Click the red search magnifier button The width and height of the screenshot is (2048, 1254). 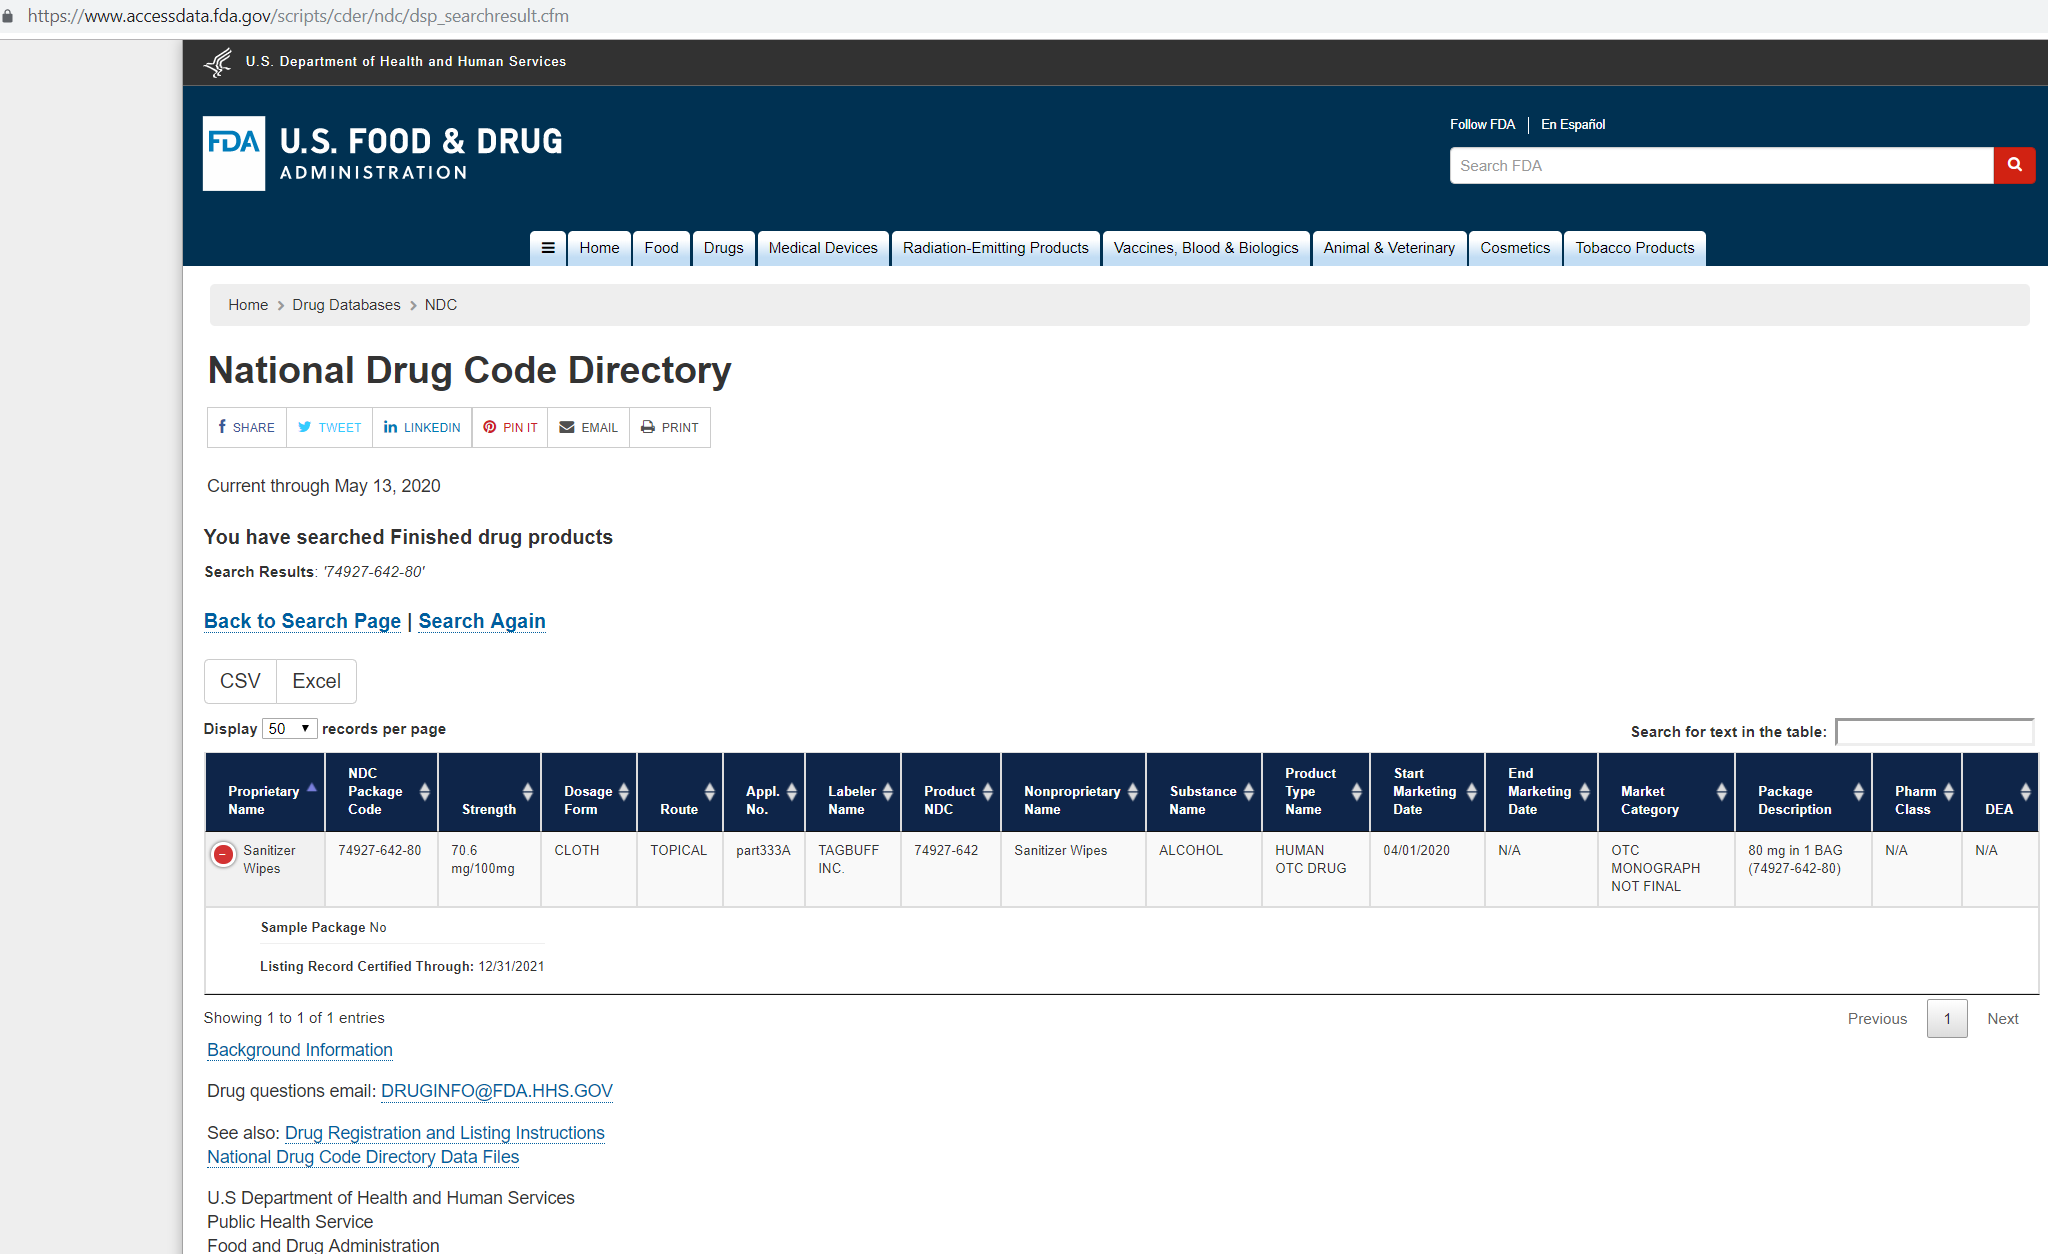[x=2014, y=165]
